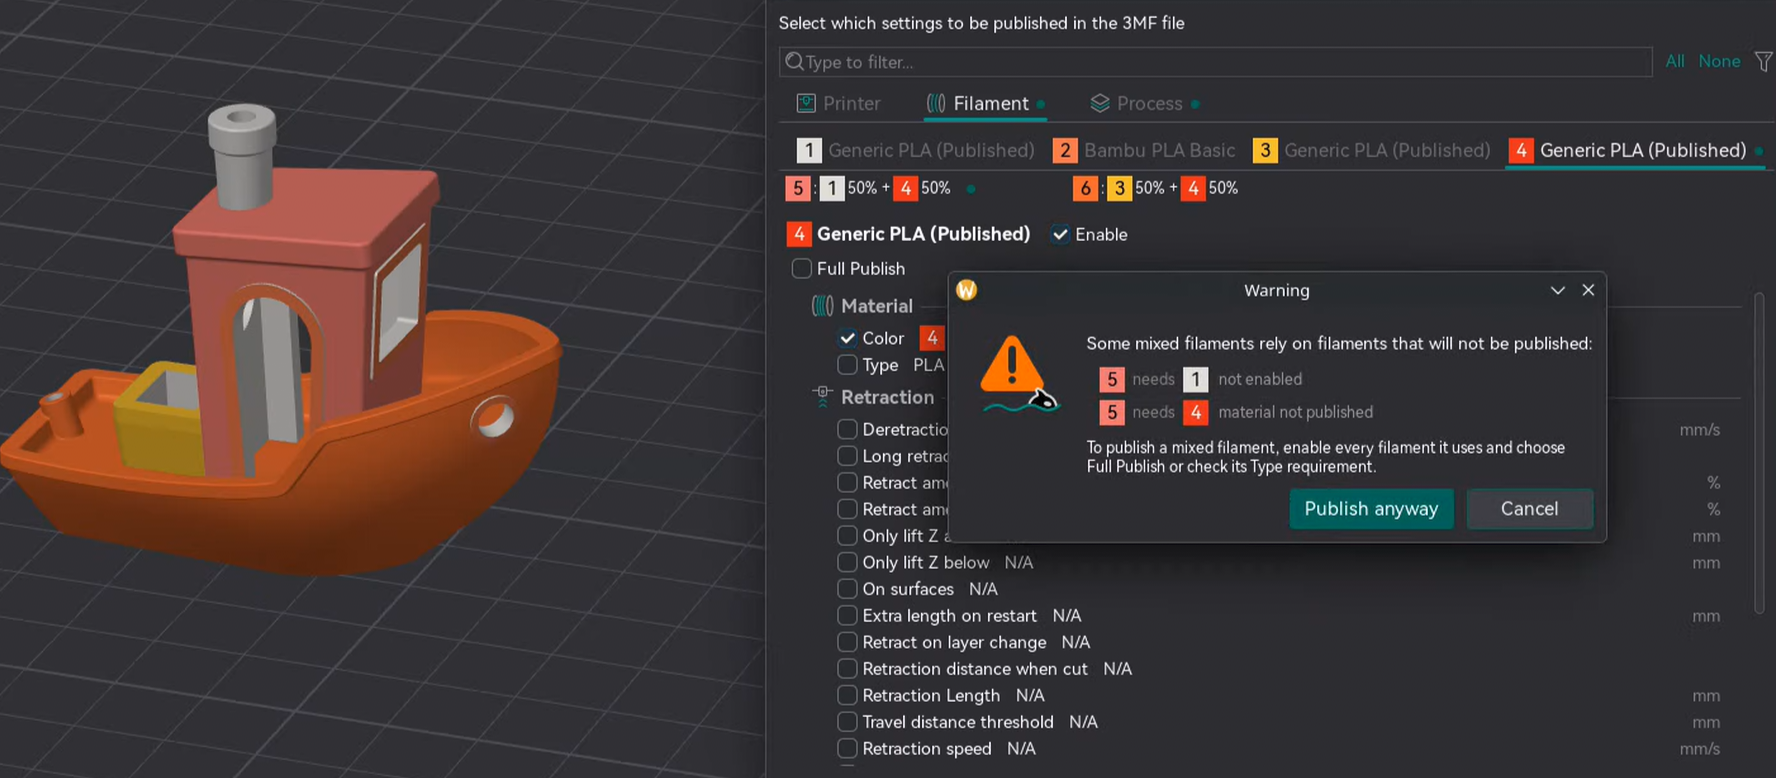The image size is (1776, 778).
Task: Check the Only lift Z below checkbox
Action: (x=847, y=562)
